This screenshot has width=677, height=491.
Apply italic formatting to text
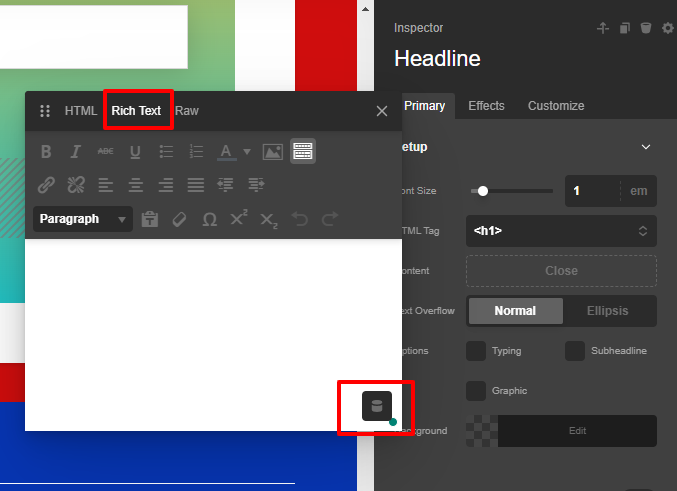pyautogui.click(x=75, y=152)
